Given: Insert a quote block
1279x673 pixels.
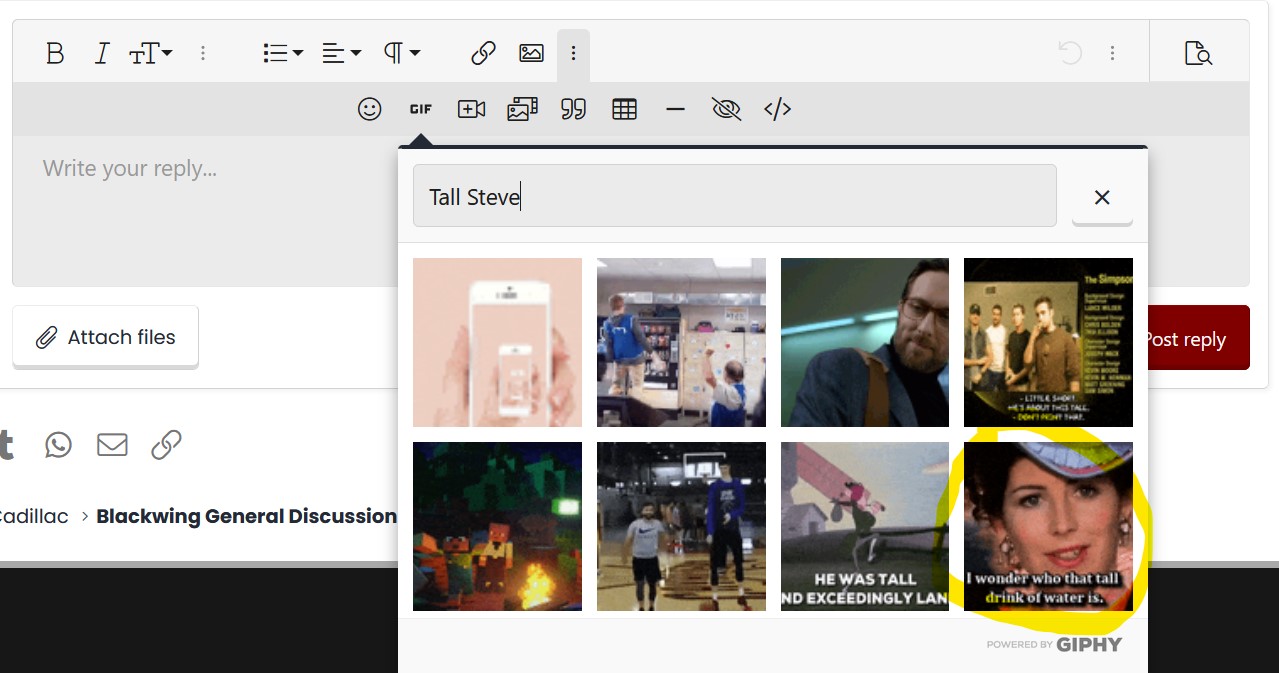Looking at the screenshot, I should (573, 110).
